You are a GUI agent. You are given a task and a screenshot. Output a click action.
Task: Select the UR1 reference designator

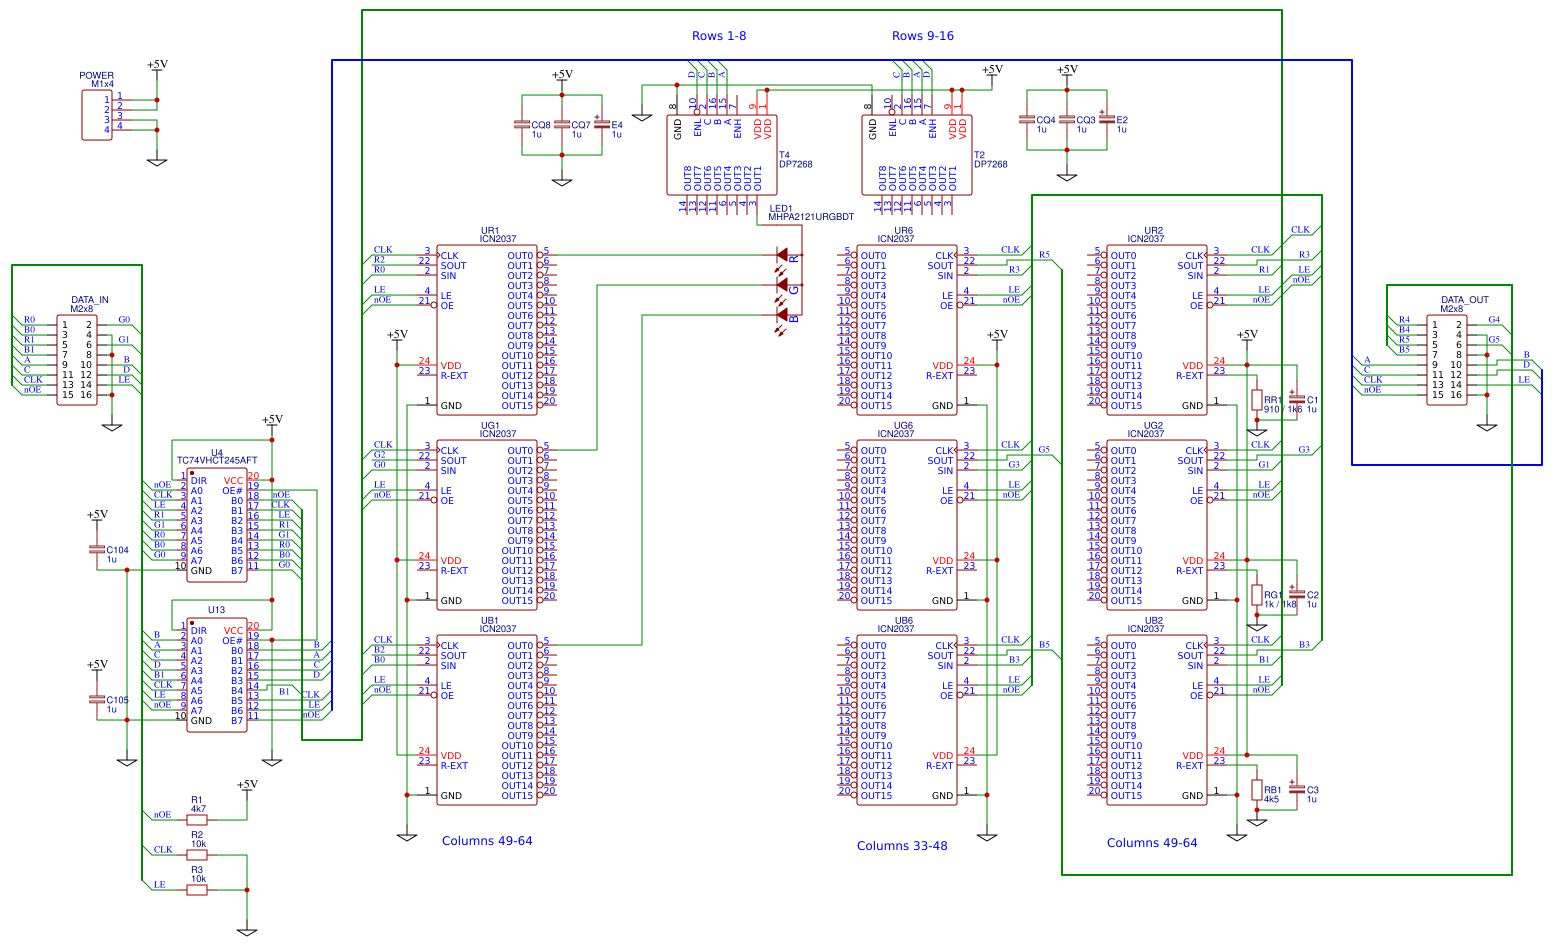click(x=490, y=230)
